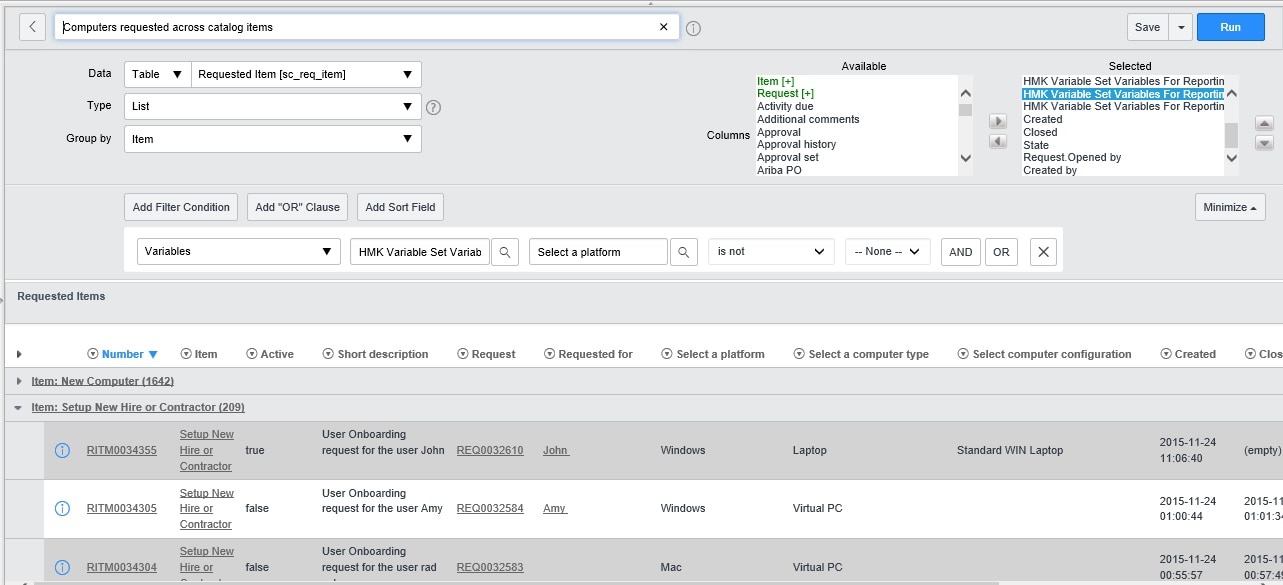The image size is (1283, 585).
Task: Expand the New Computer group
Action: 19,381
